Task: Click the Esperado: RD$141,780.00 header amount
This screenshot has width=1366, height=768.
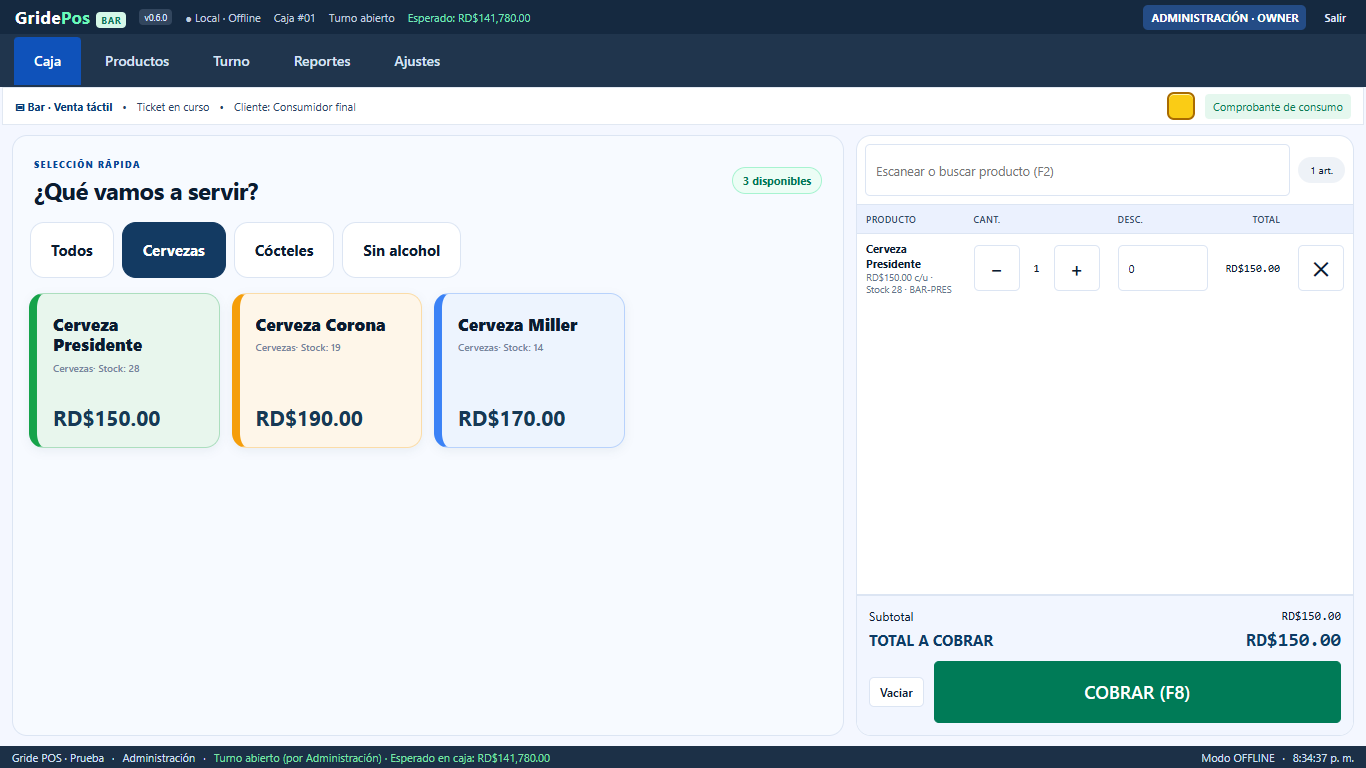Action: [469, 18]
